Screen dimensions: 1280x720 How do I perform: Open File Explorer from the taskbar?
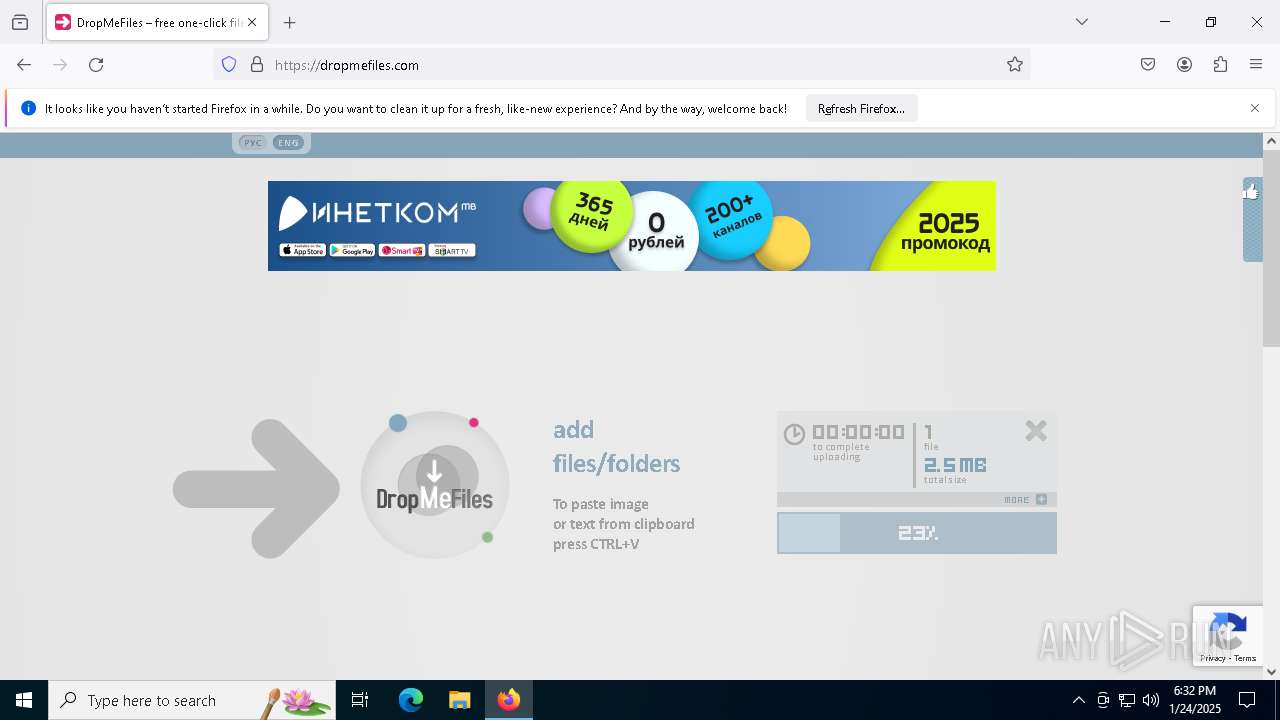click(x=459, y=700)
